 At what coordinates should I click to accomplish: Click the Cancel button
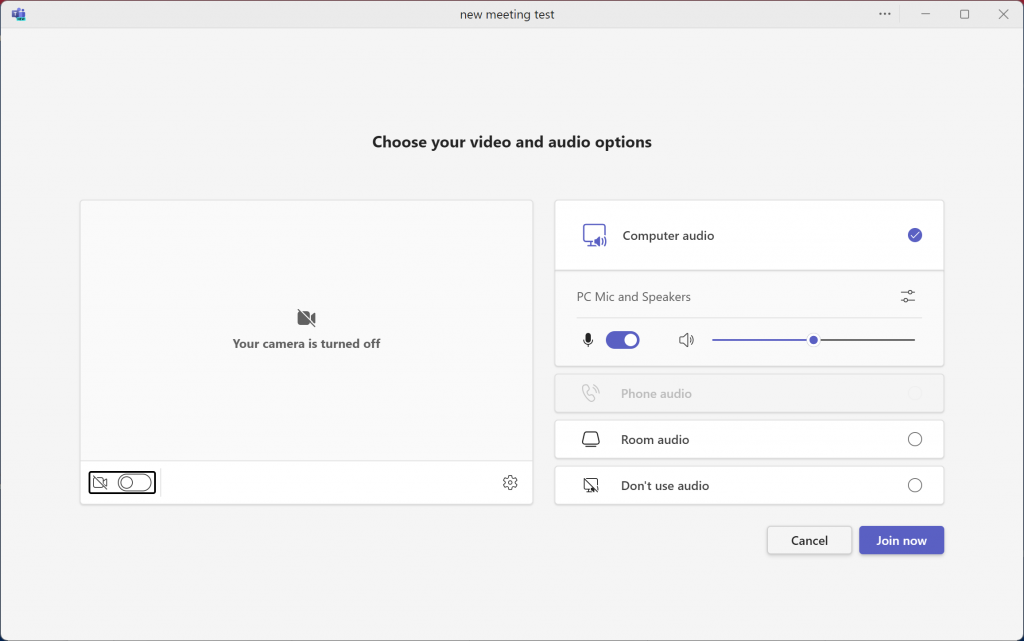[x=809, y=541]
